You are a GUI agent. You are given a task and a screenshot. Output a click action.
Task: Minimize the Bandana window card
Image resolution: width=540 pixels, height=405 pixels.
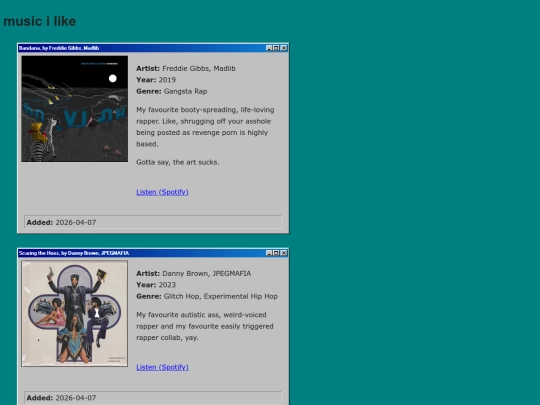pyautogui.click(x=269, y=48)
